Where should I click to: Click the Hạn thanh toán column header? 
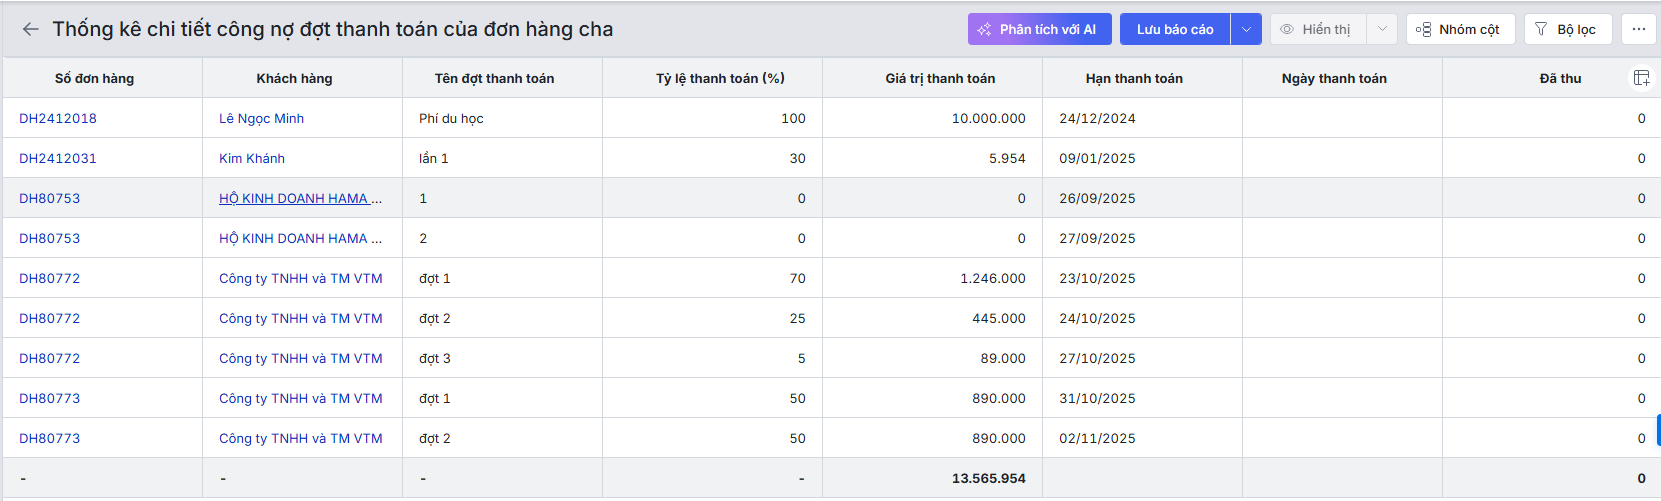click(x=1134, y=78)
